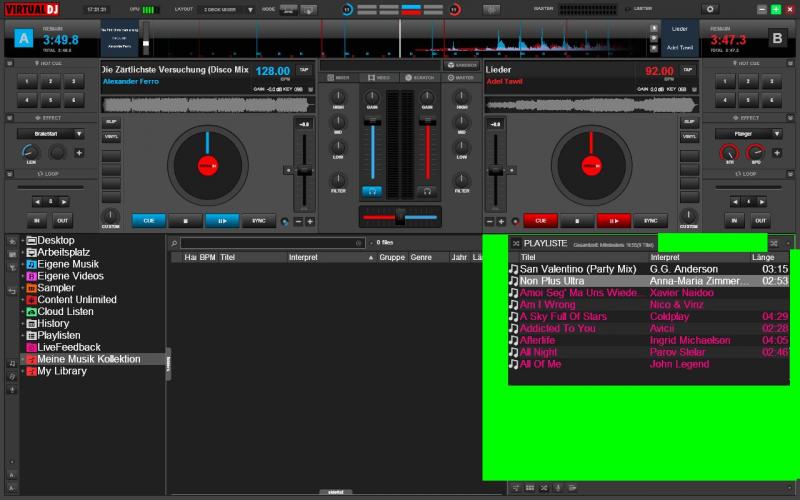This screenshot has height=500, width=800.
Task: Expand the My Library tree node
Action: tap(22, 371)
